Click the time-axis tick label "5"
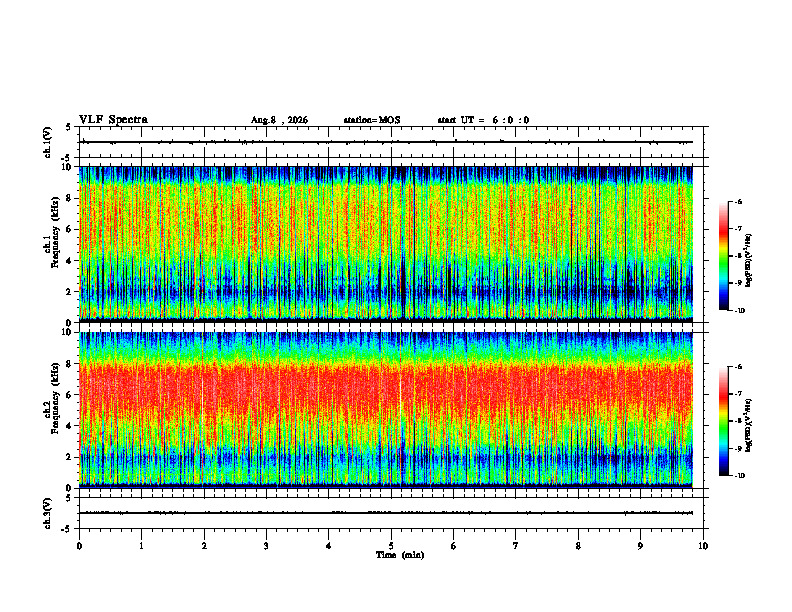Viewport: 792px width, 612px height. (391, 546)
